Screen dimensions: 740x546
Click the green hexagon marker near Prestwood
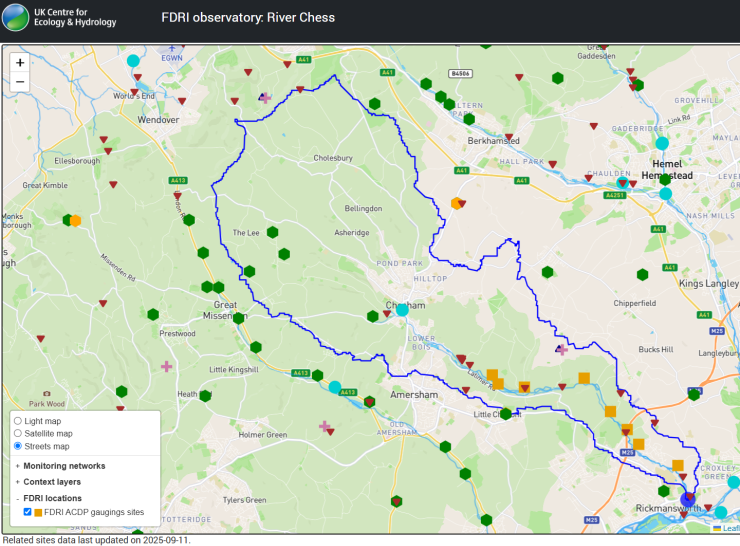(153, 314)
